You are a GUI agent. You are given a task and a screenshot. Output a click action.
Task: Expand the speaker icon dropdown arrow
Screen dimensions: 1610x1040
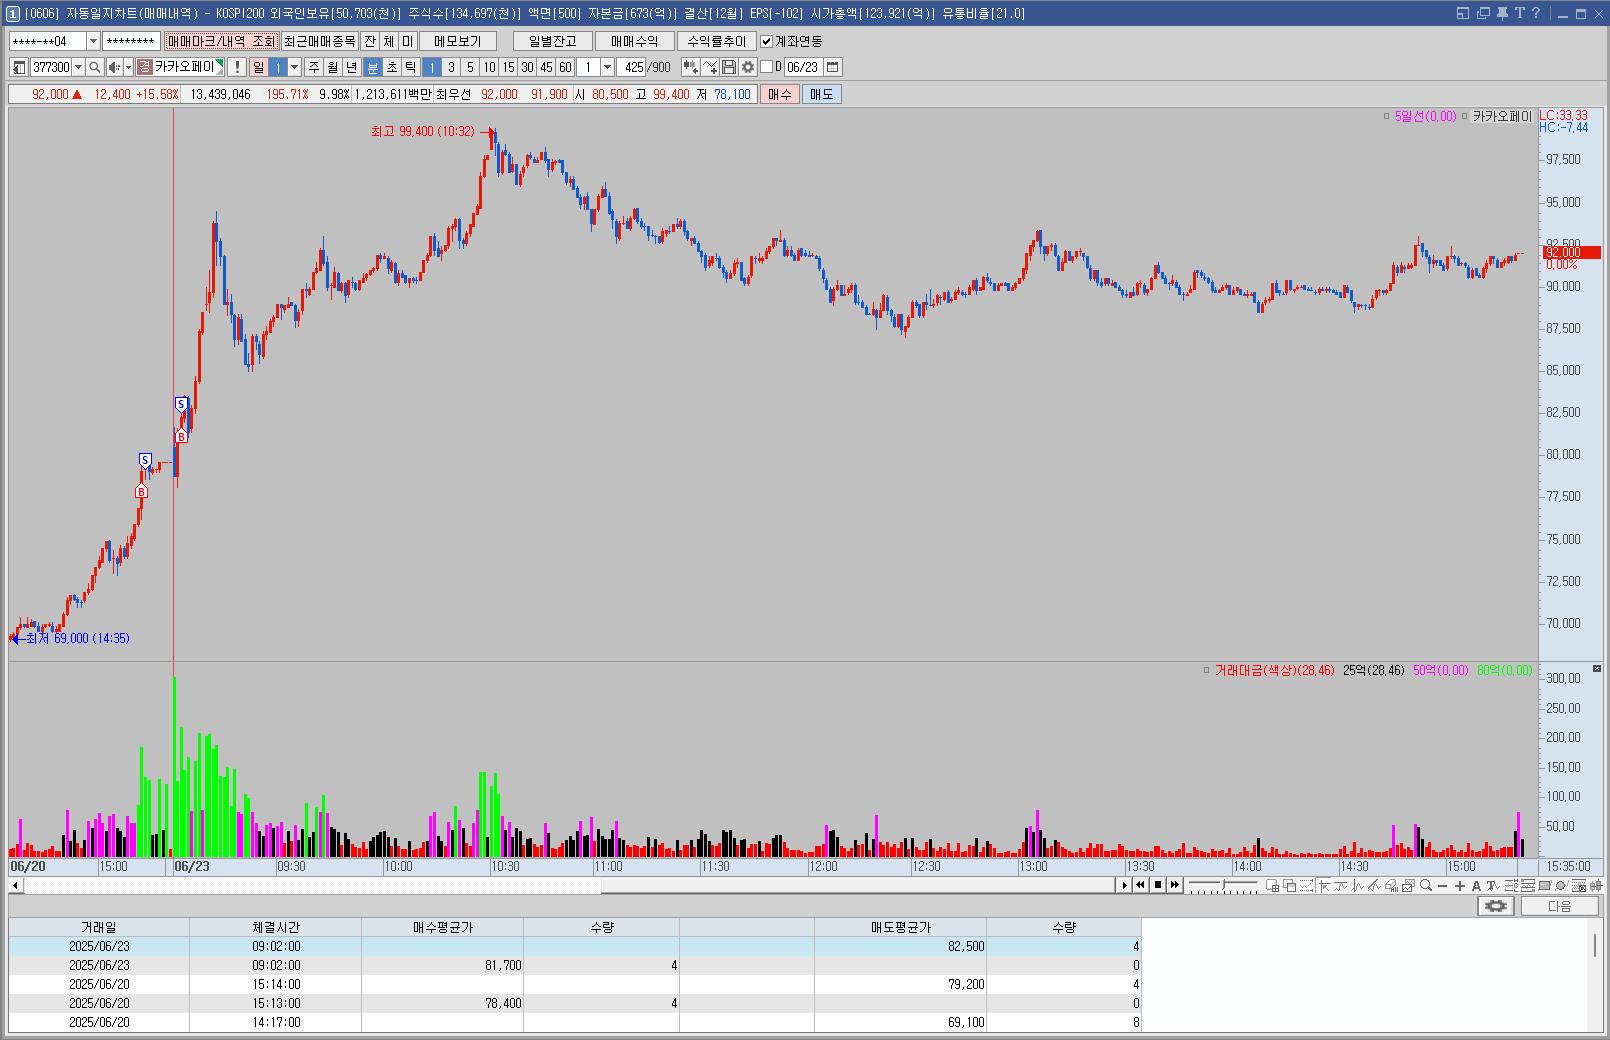click(128, 67)
